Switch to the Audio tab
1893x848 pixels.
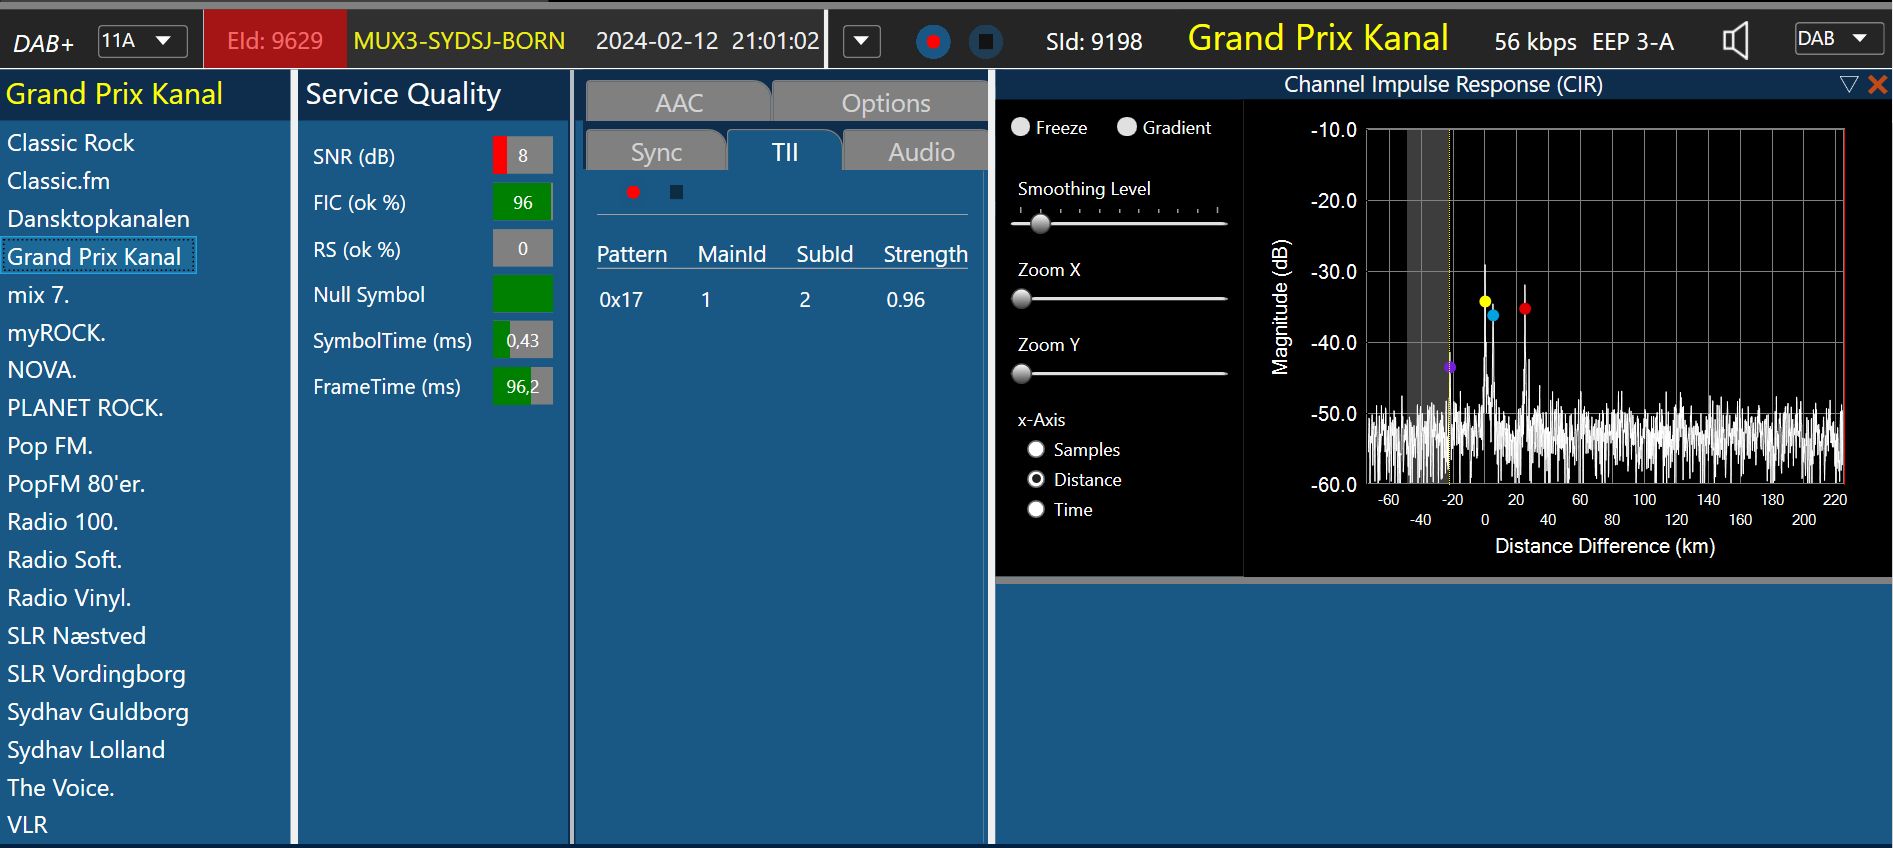click(x=920, y=152)
